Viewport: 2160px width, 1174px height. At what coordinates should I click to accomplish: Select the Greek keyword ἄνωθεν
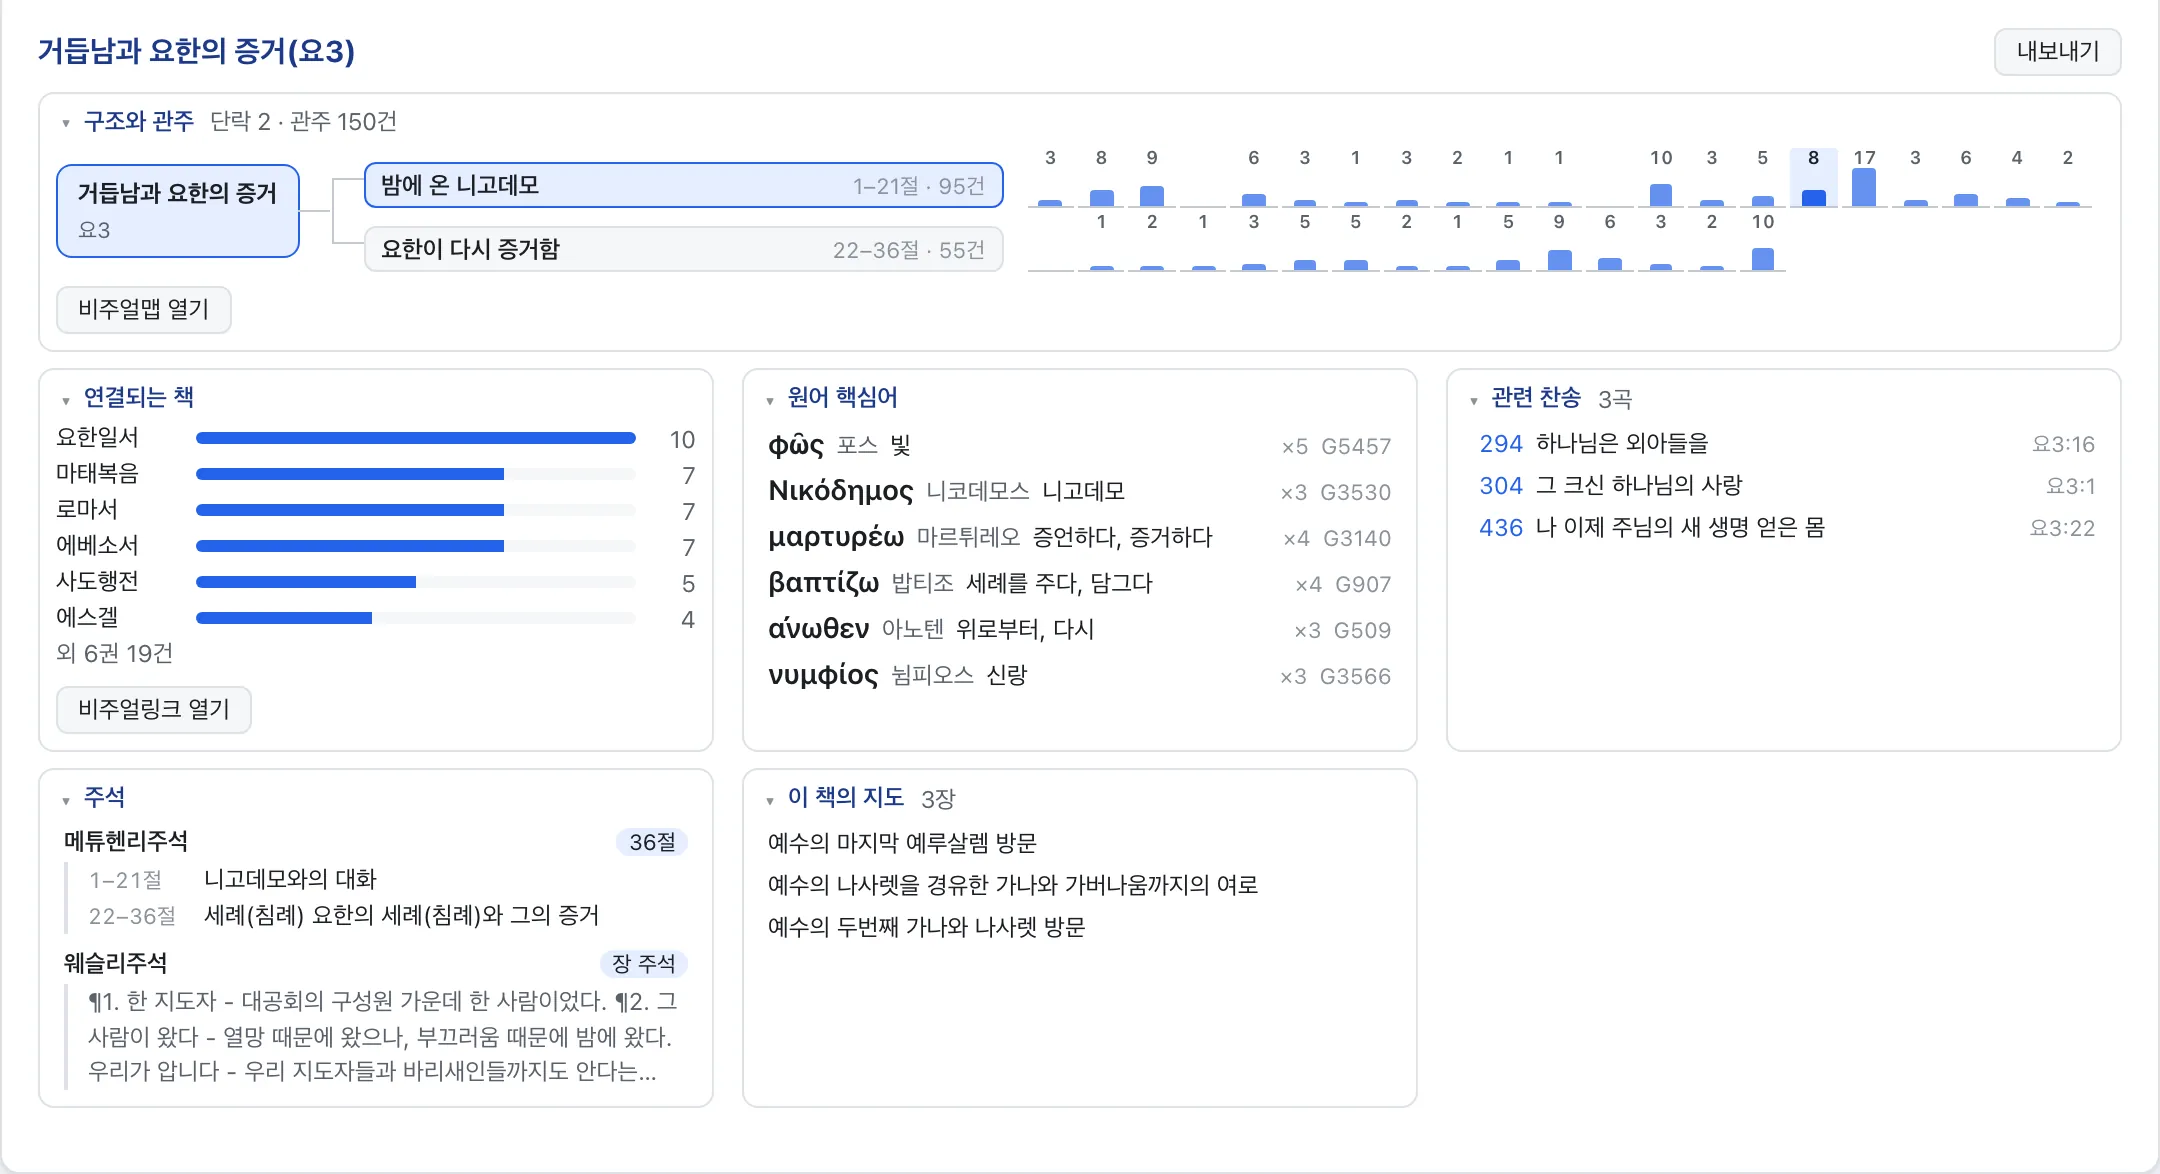pos(1080,629)
